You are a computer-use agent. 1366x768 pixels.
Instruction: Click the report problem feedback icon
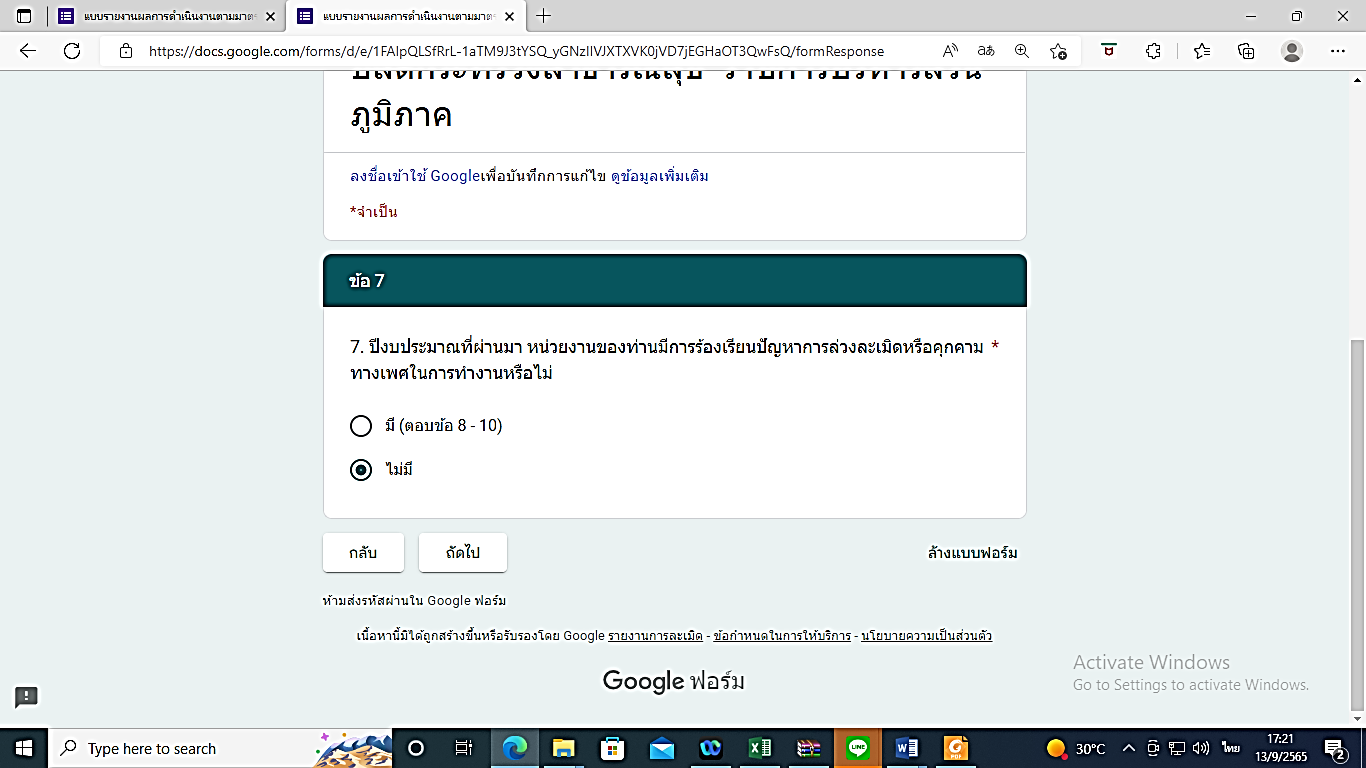26,697
